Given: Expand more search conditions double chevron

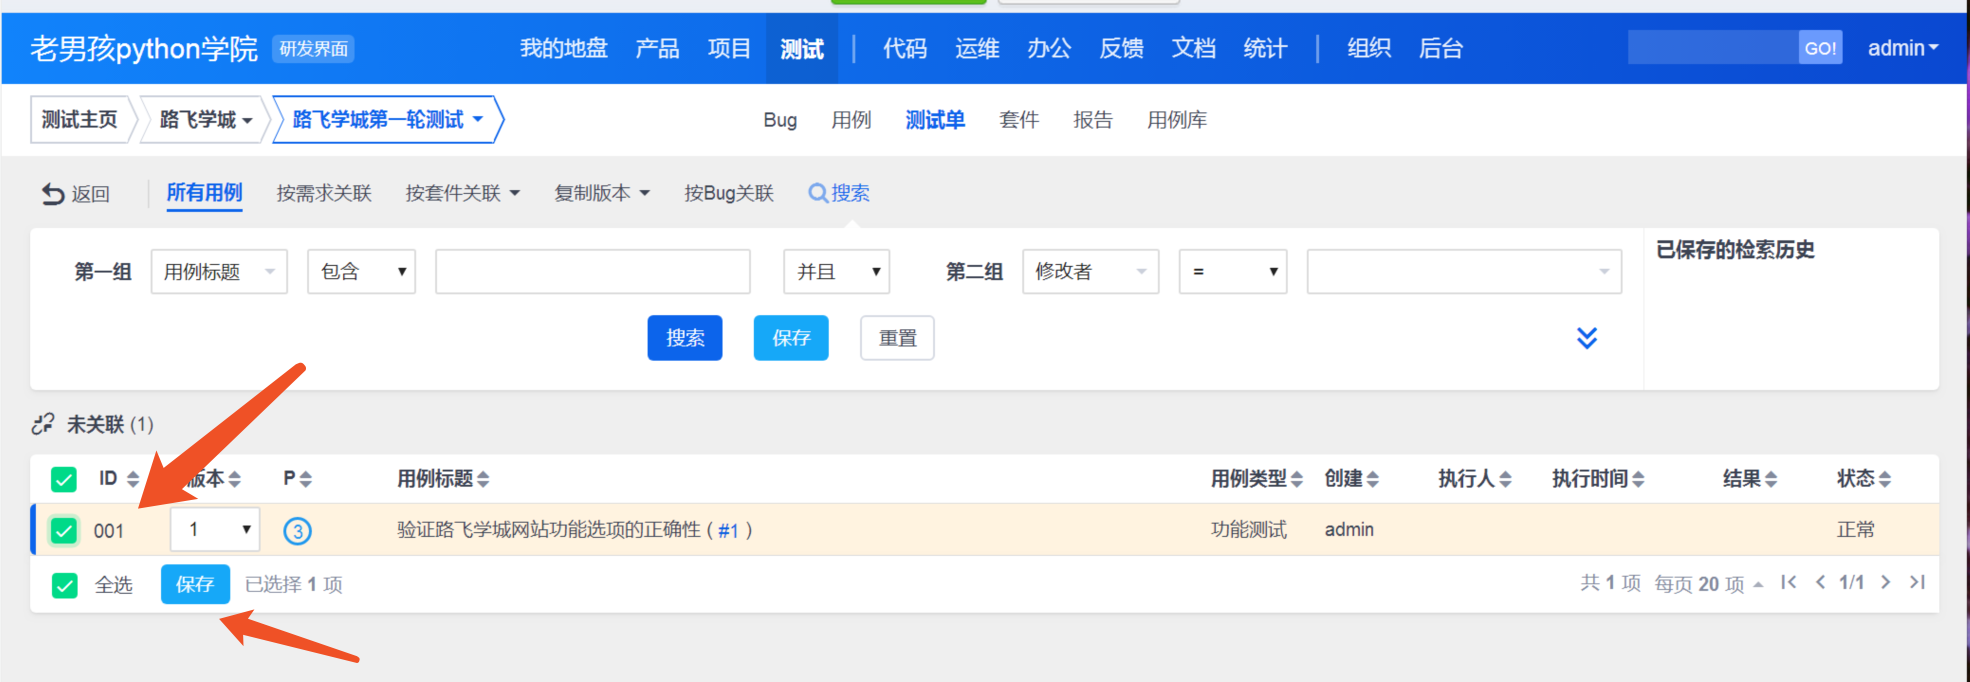Looking at the screenshot, I should [x=1586, y=338].
